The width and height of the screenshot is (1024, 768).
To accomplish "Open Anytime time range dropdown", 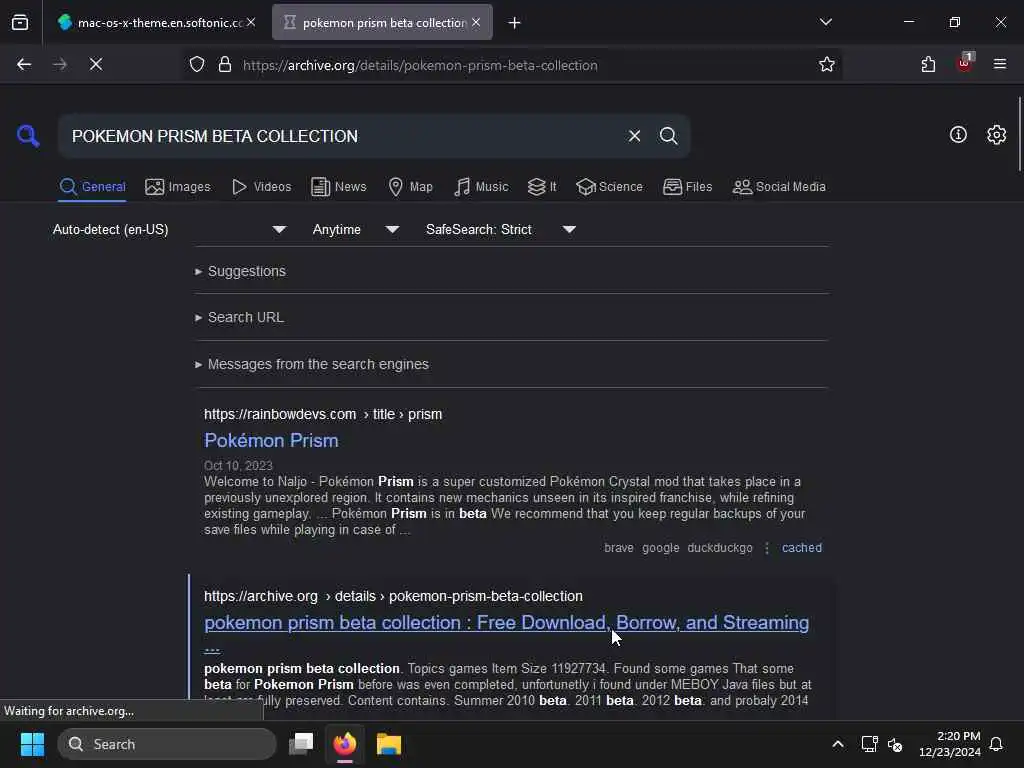I will (355, 229).
